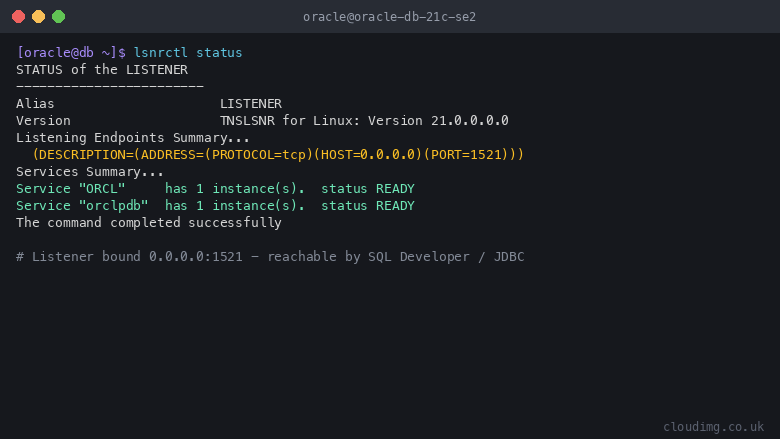
Task: Click the LISTENER alias value
Action: [x=251, y=103]
